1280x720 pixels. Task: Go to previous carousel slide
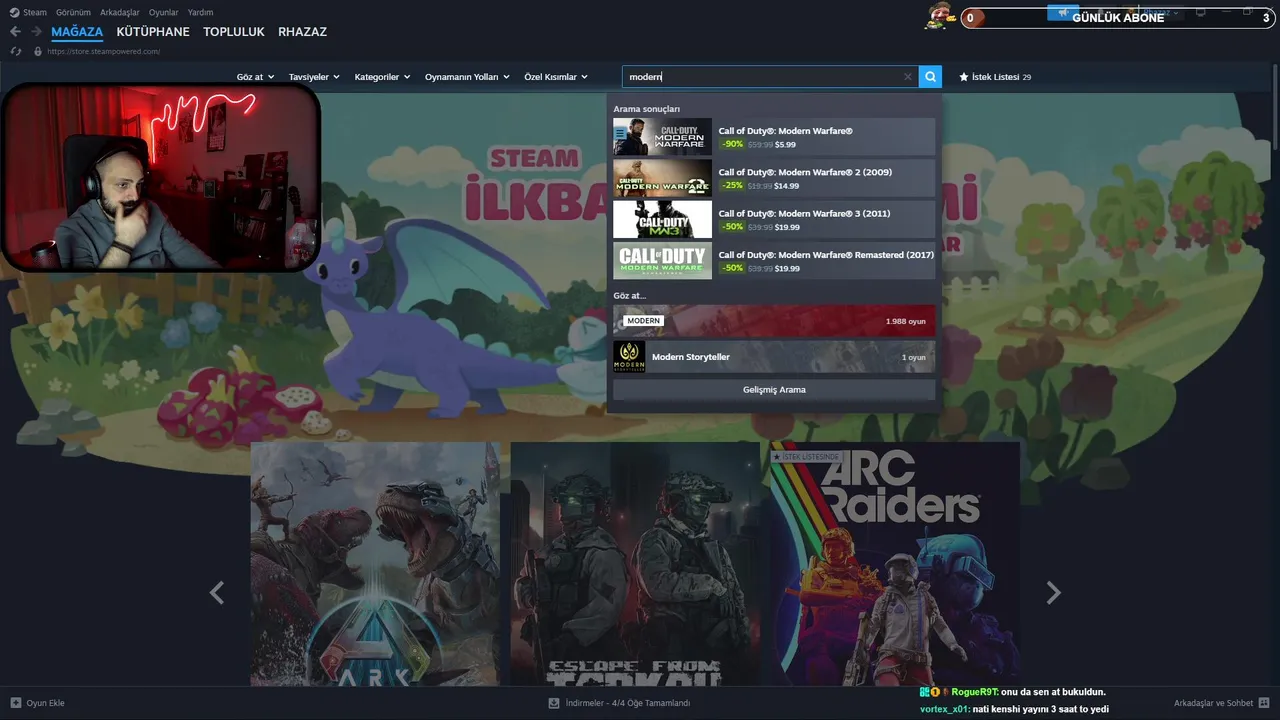pyautogui.click(x=217, y=593)
